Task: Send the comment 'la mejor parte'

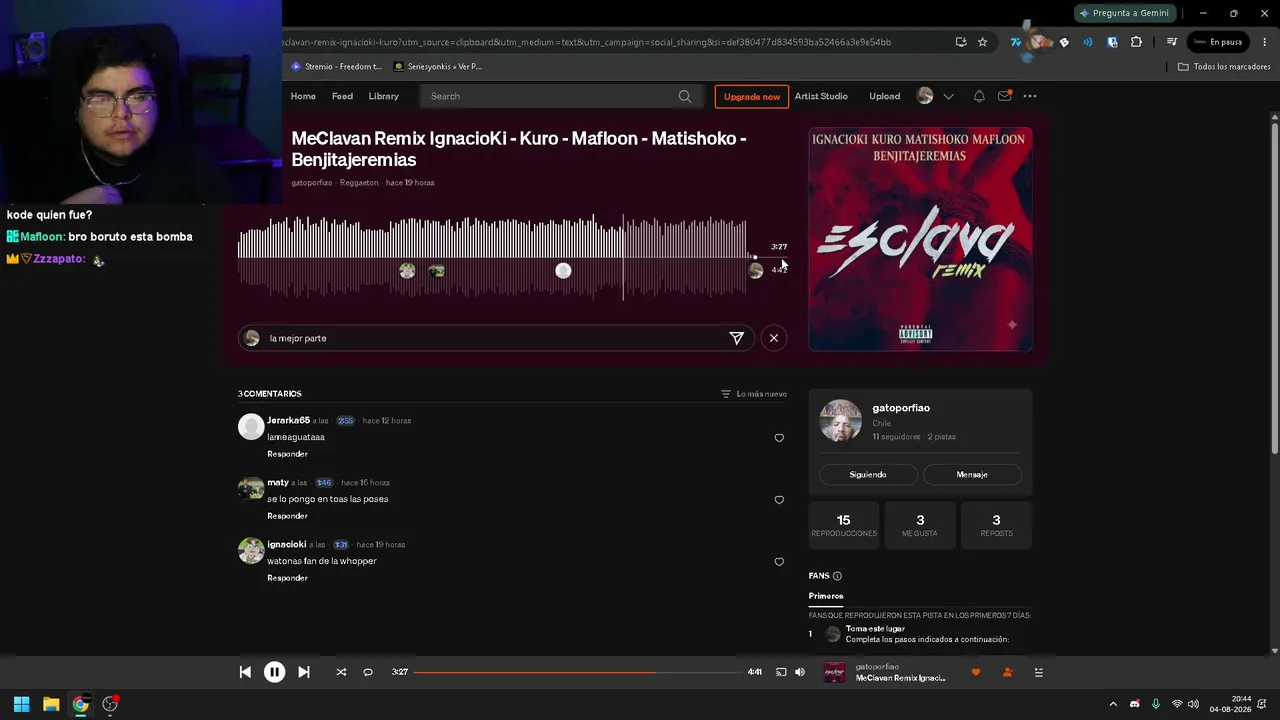Action: tap(737, 338)
